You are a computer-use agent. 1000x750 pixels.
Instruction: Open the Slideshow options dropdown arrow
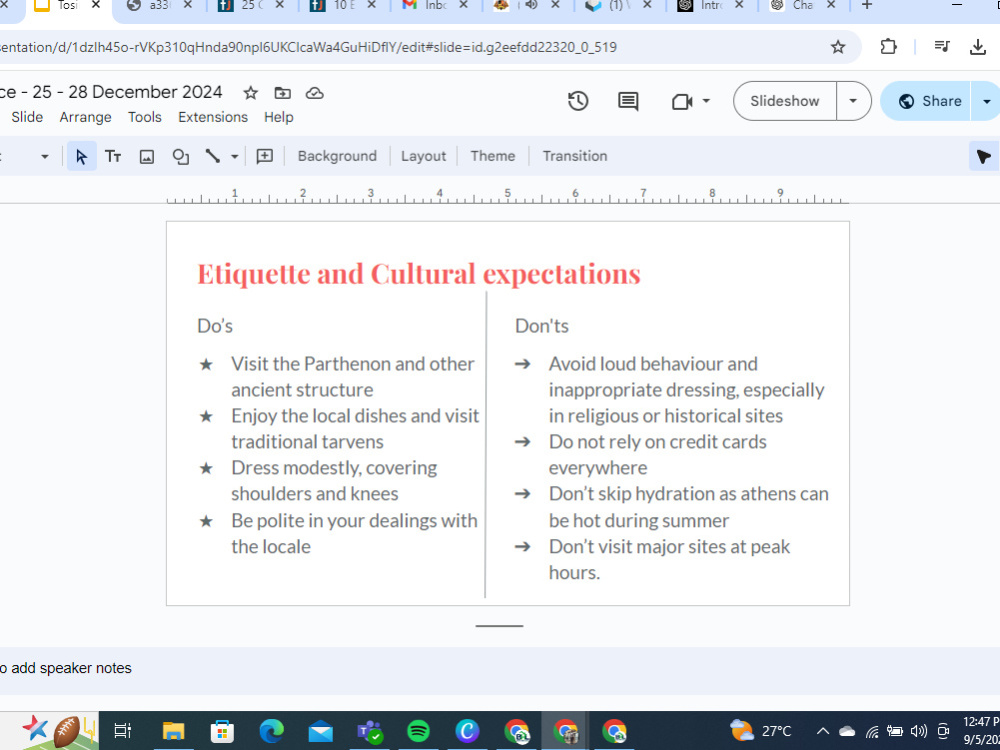point(853,101)
